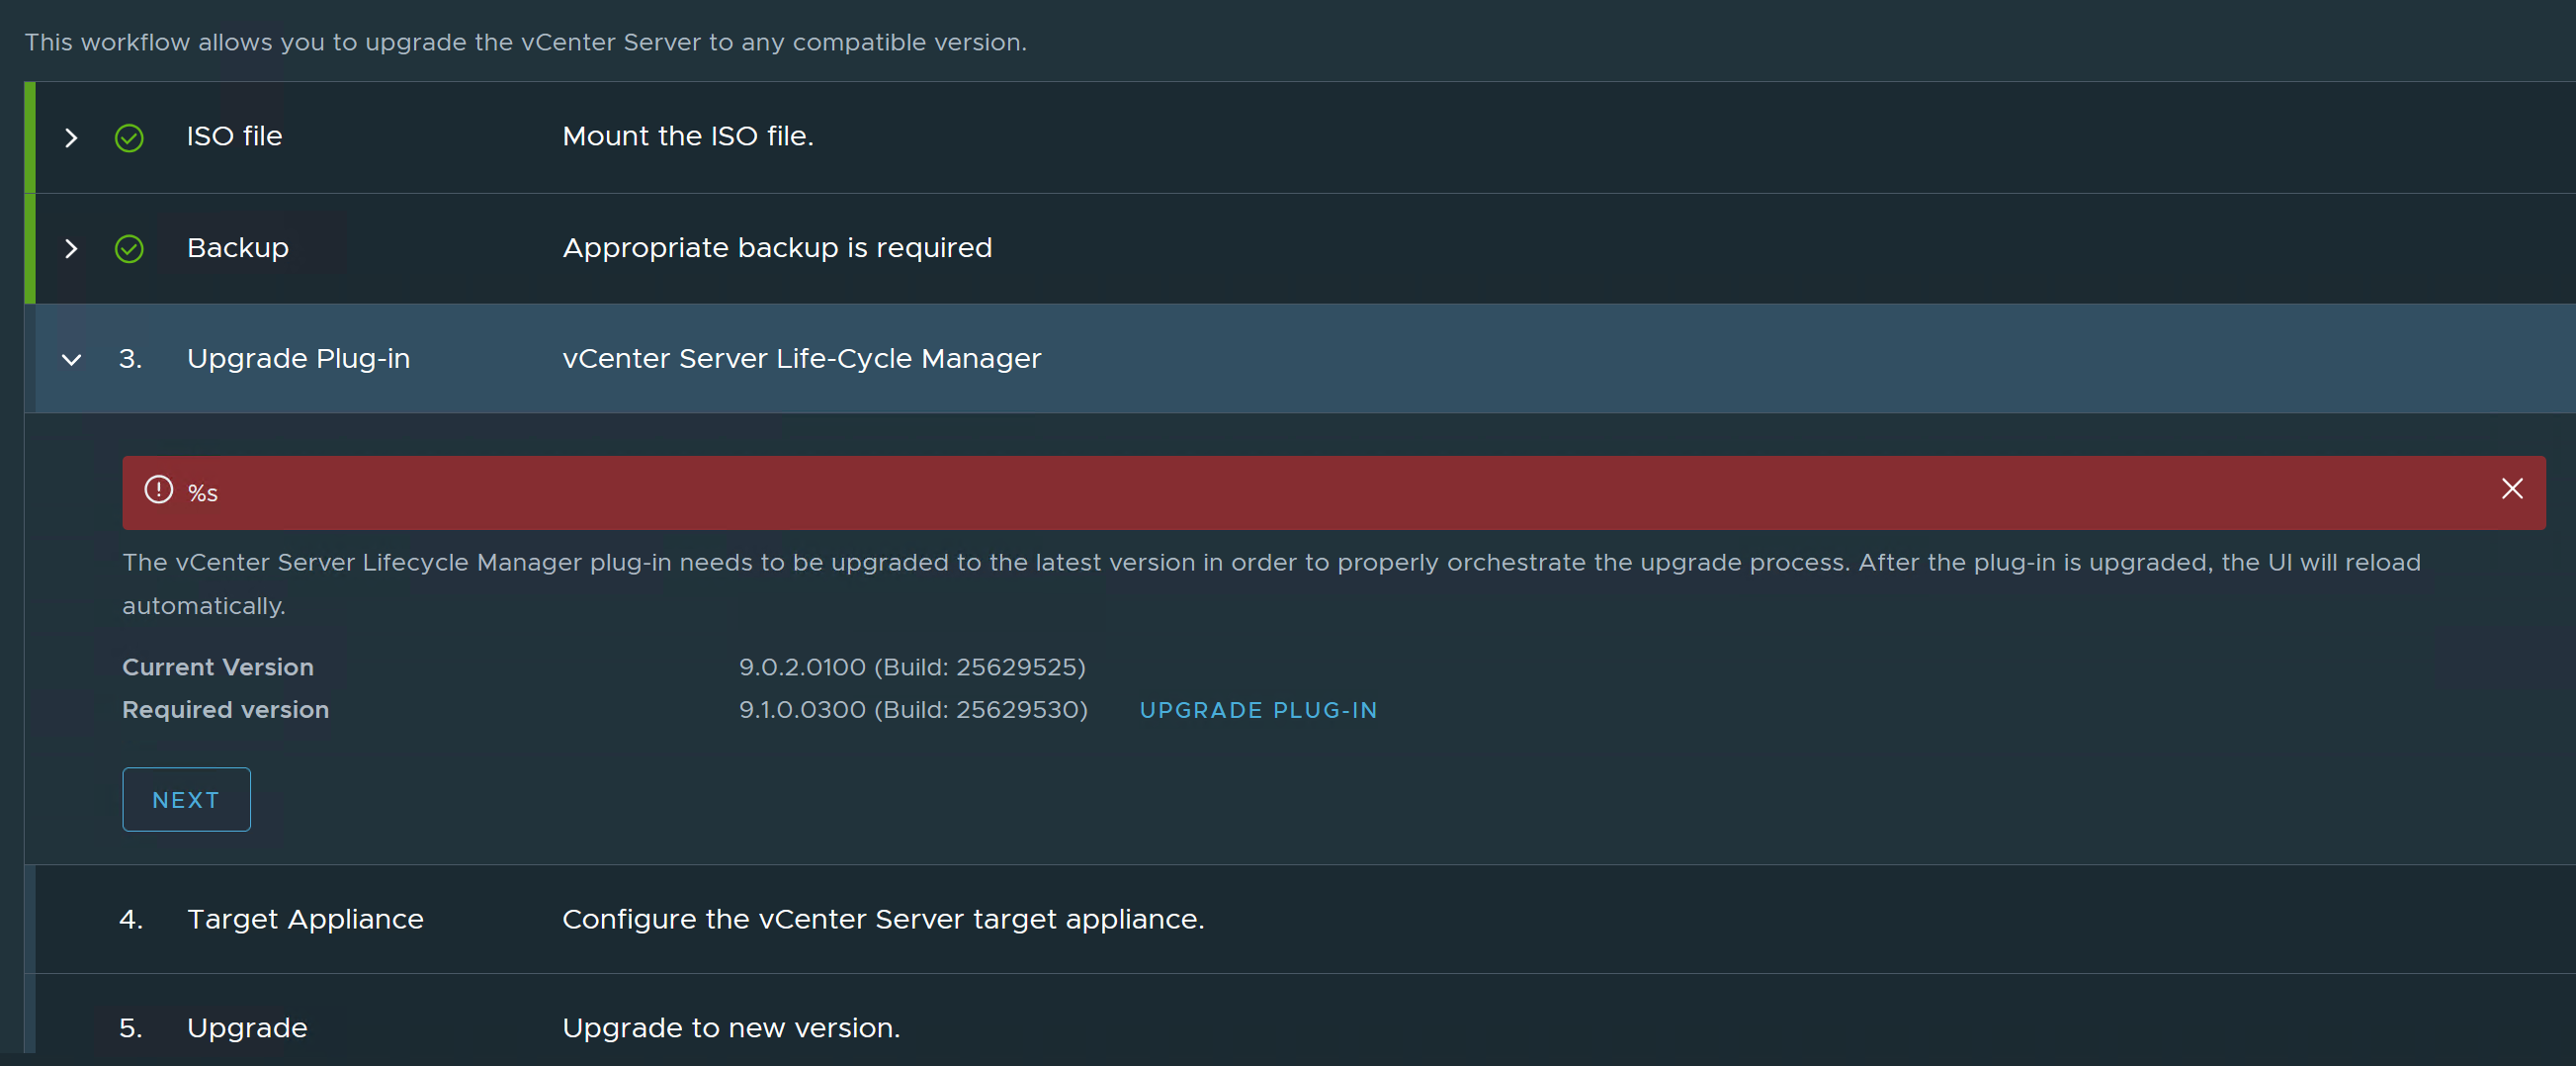This screenshot has height=1066, width=2576.
Task: Click step number 4. beside Target Appliance
Action: (130, 919)
